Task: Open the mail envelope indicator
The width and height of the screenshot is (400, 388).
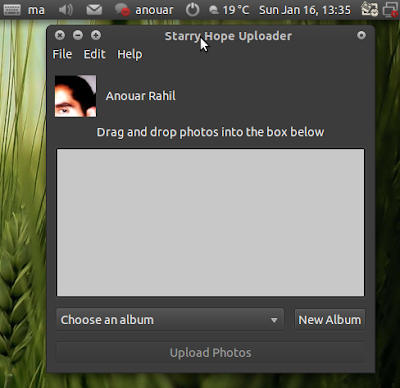Action: [x=94, y=10]
